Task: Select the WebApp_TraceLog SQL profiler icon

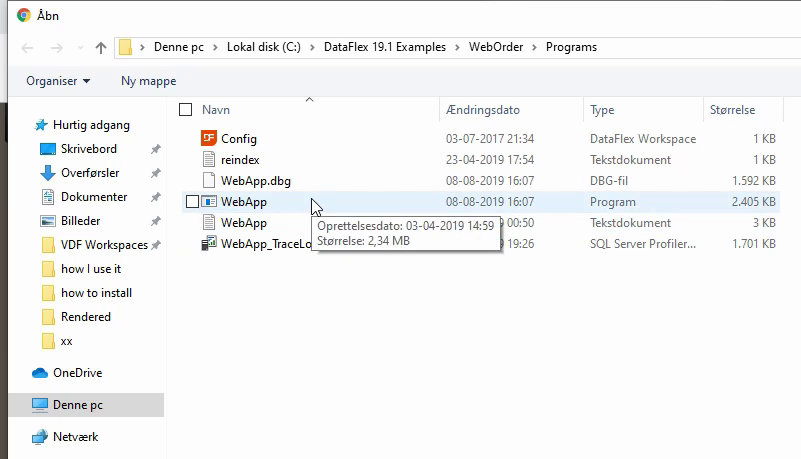Action: pyautogui.click(x=209, y=244)
